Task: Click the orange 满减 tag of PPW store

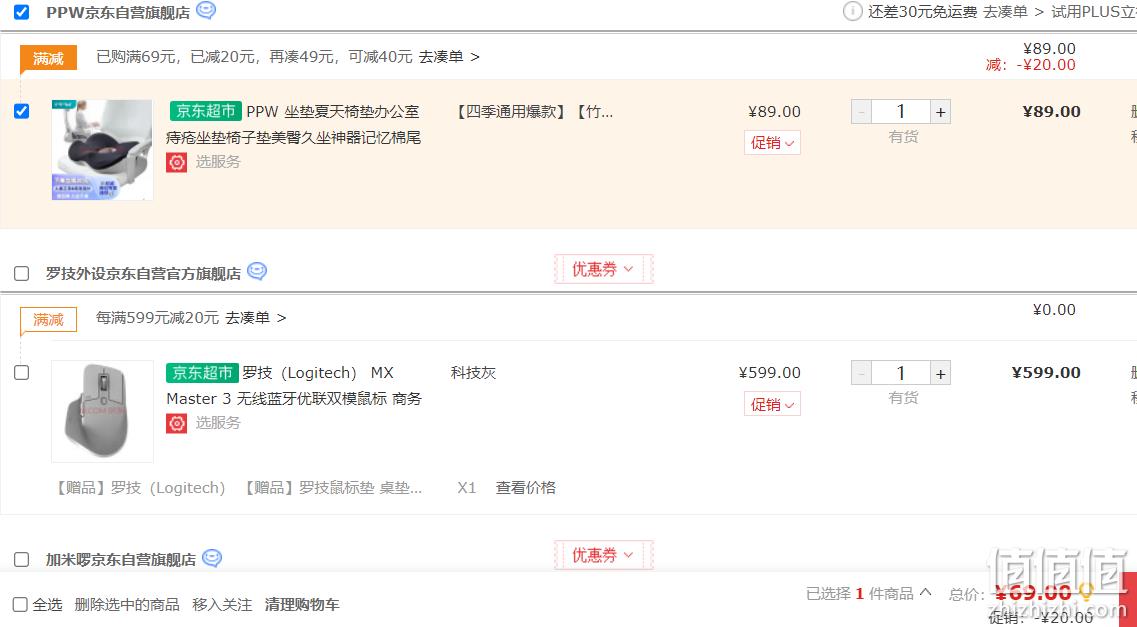Action: tap(48, 58)
